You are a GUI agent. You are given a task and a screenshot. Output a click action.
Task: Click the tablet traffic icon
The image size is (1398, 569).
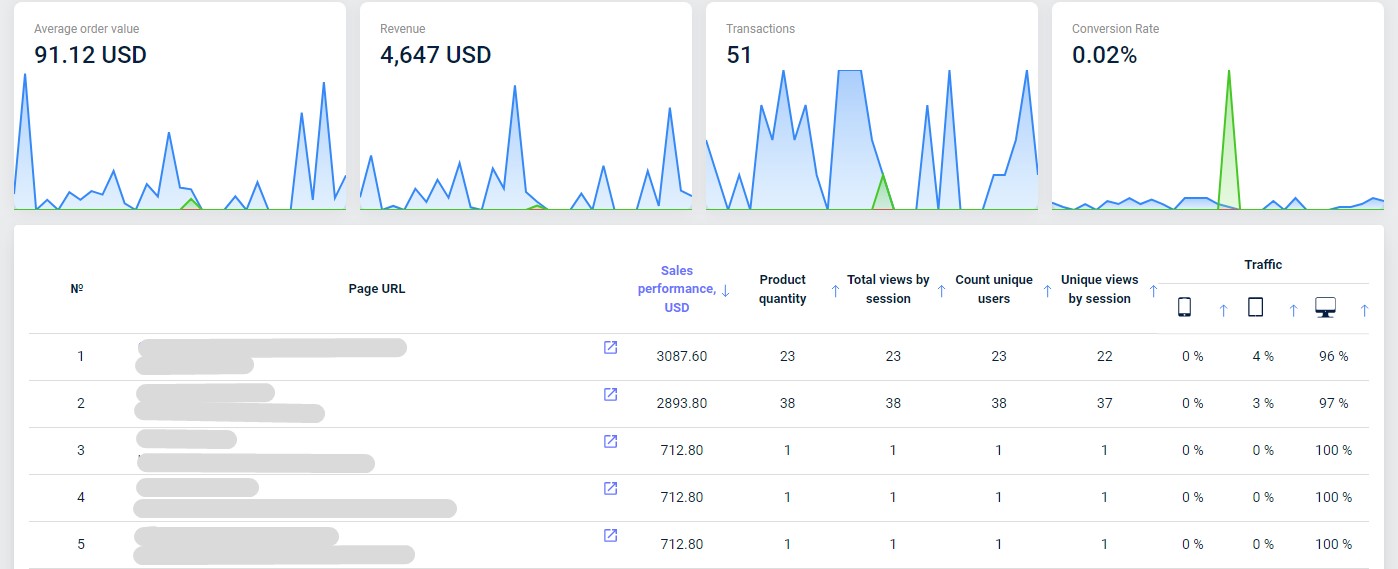(1256, 307)
